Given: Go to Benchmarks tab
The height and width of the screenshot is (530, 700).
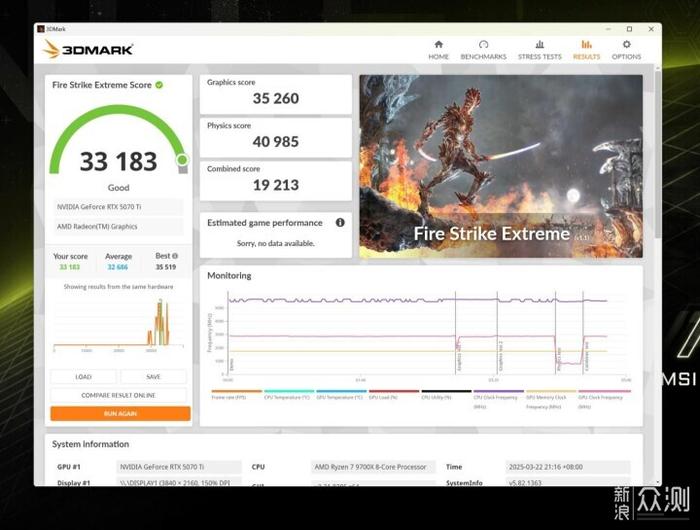Looking at the screenshot, I should coord(483,50).
